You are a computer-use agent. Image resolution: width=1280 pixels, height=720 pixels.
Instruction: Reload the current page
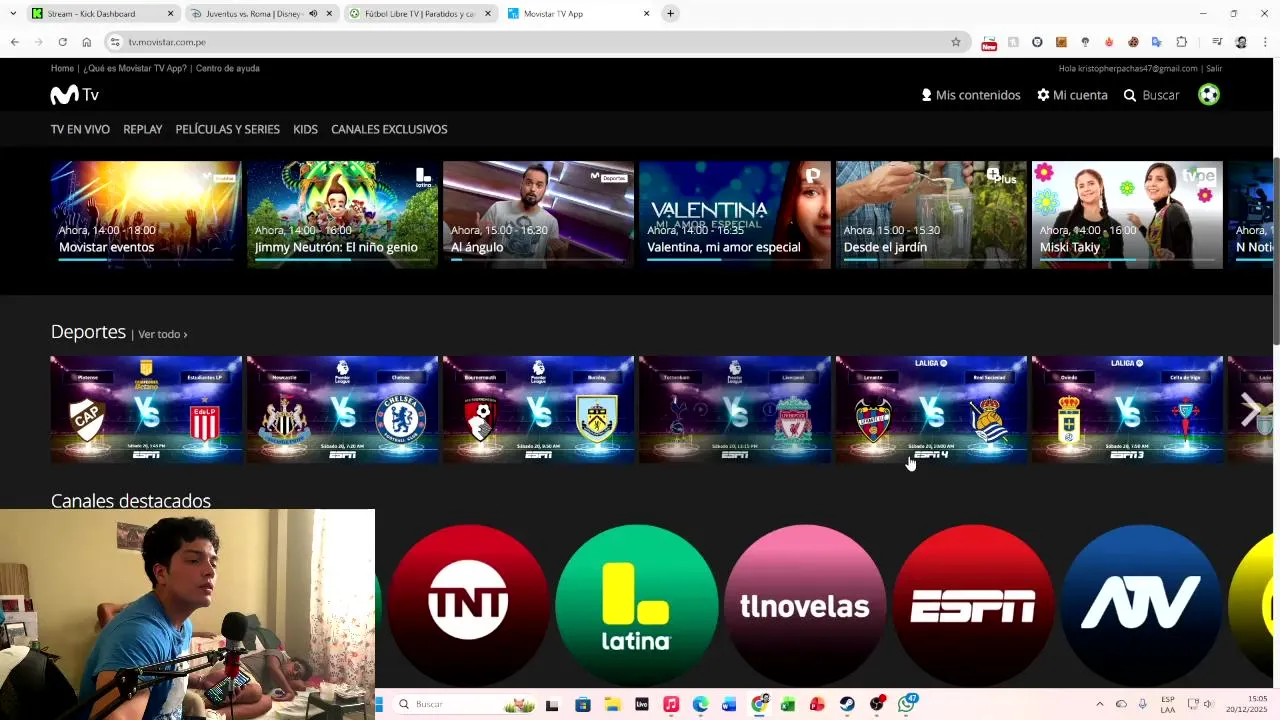pyautogui.click(x=62, y=42)
